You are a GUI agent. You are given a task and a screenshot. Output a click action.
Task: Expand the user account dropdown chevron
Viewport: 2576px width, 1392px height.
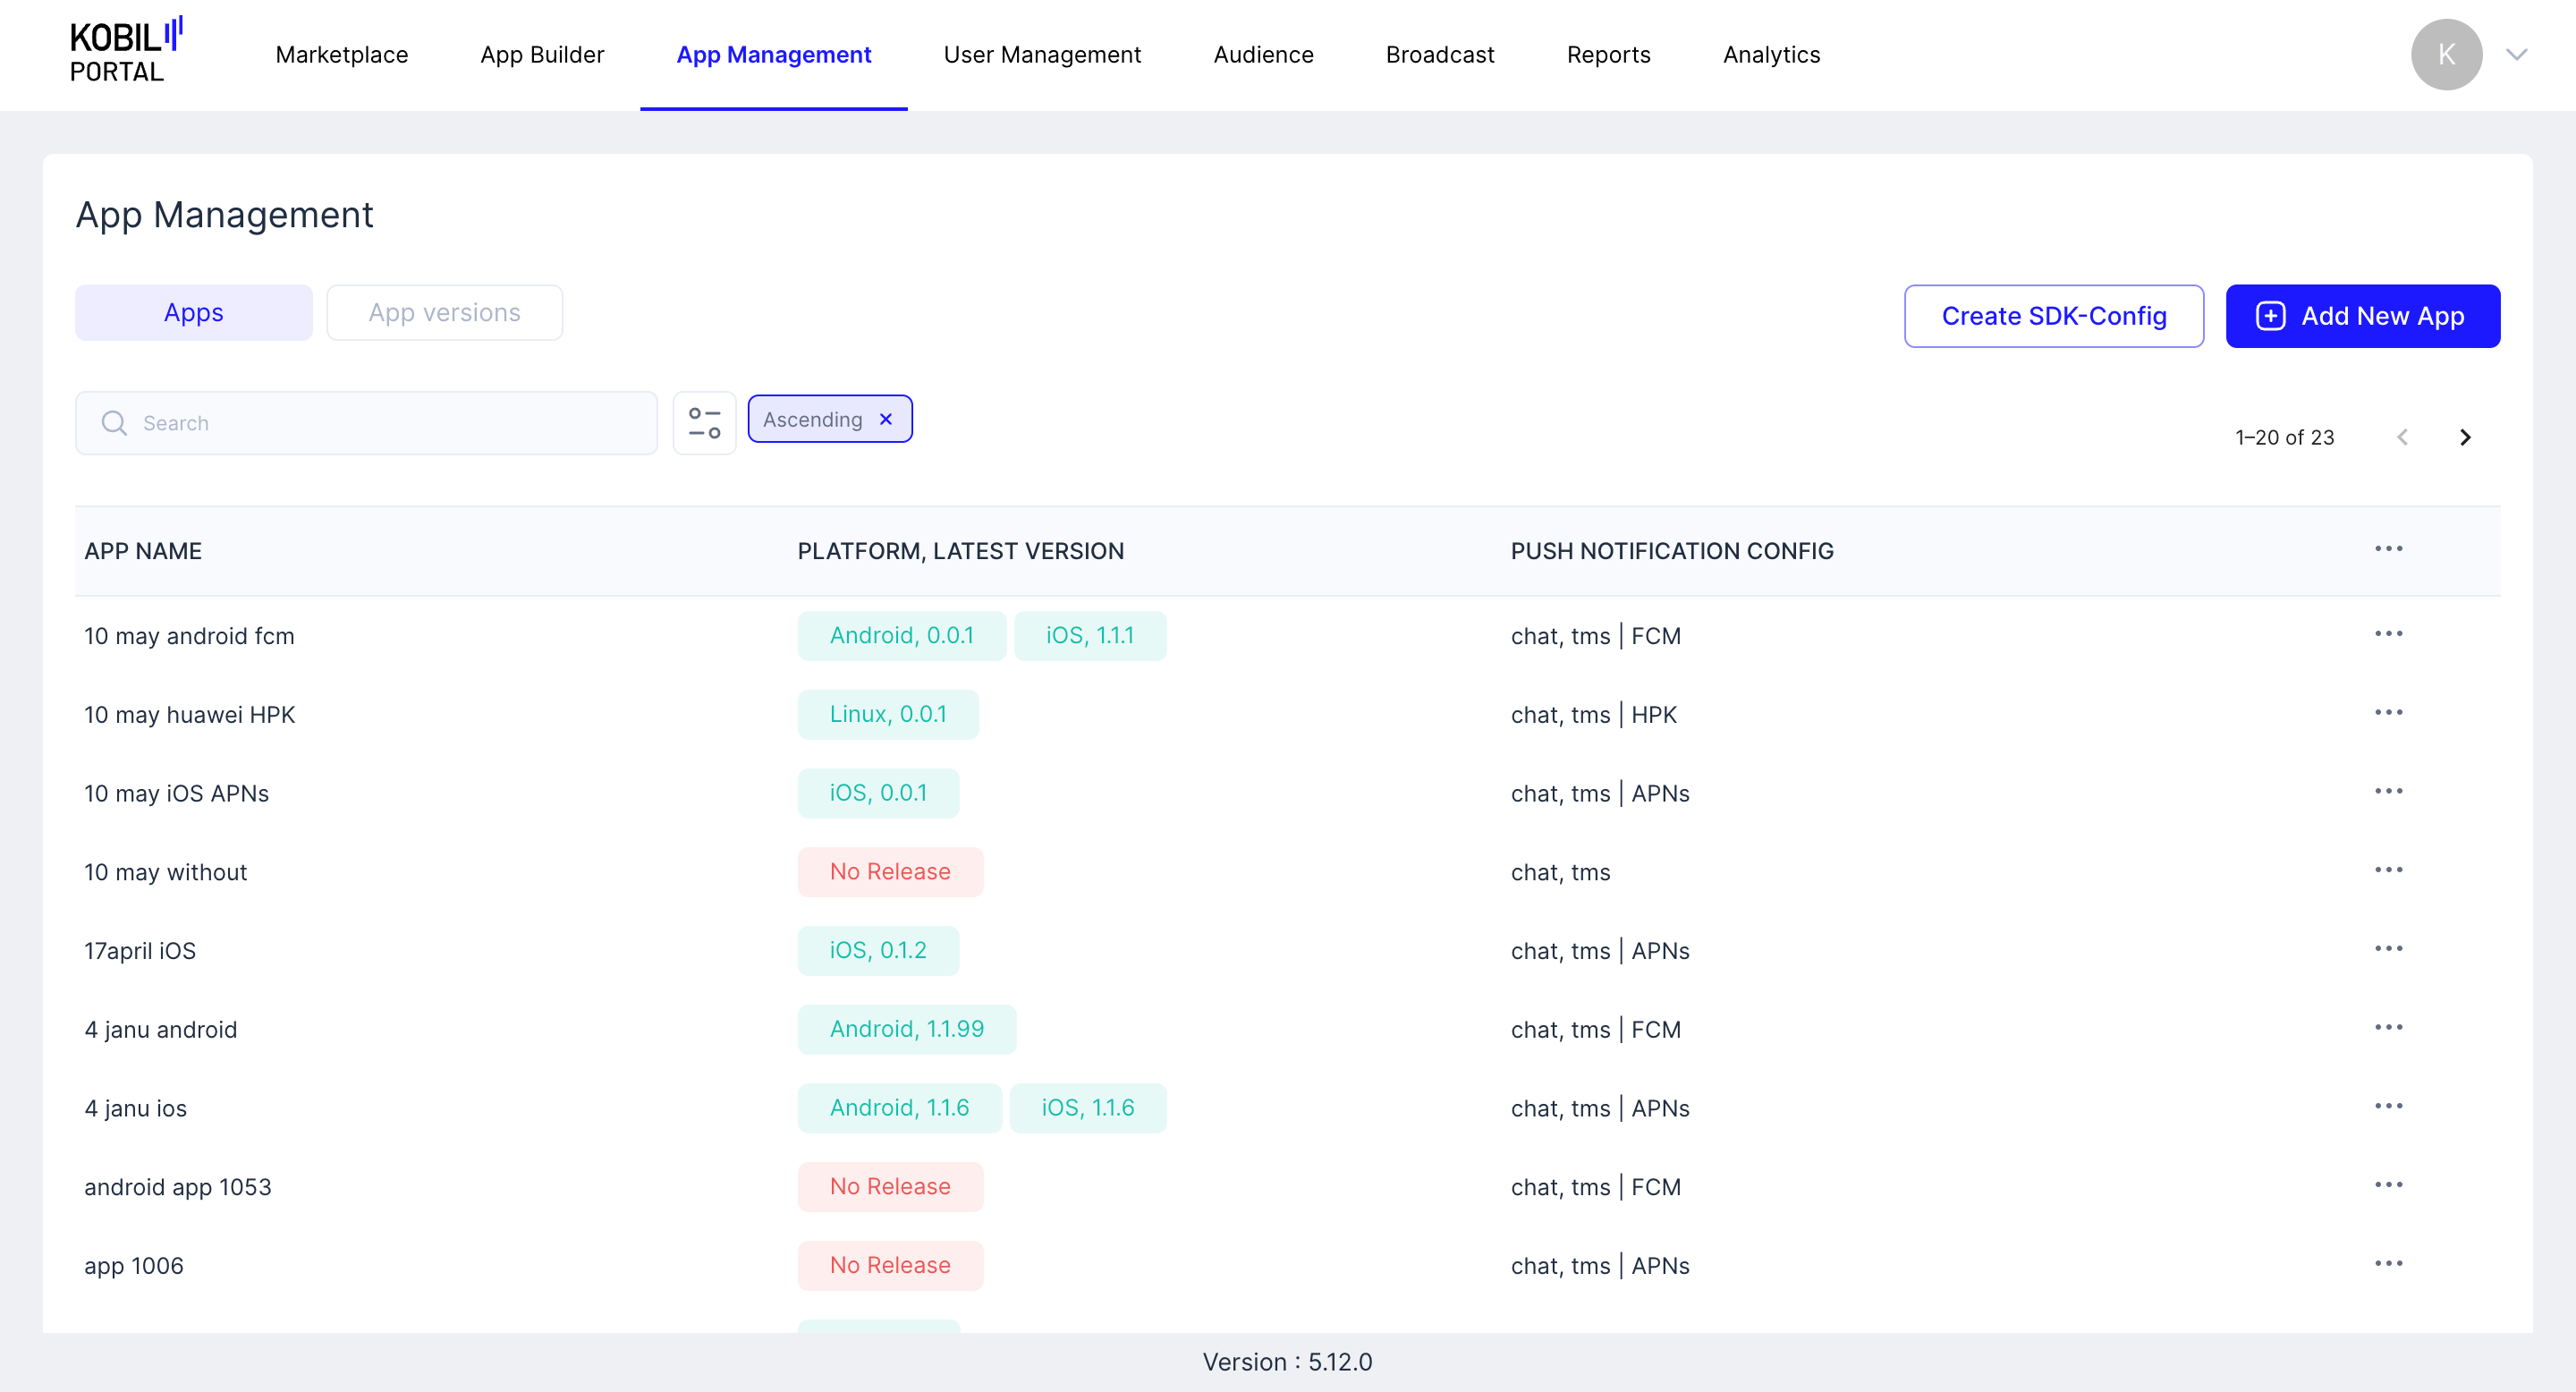coord(2516,55)
